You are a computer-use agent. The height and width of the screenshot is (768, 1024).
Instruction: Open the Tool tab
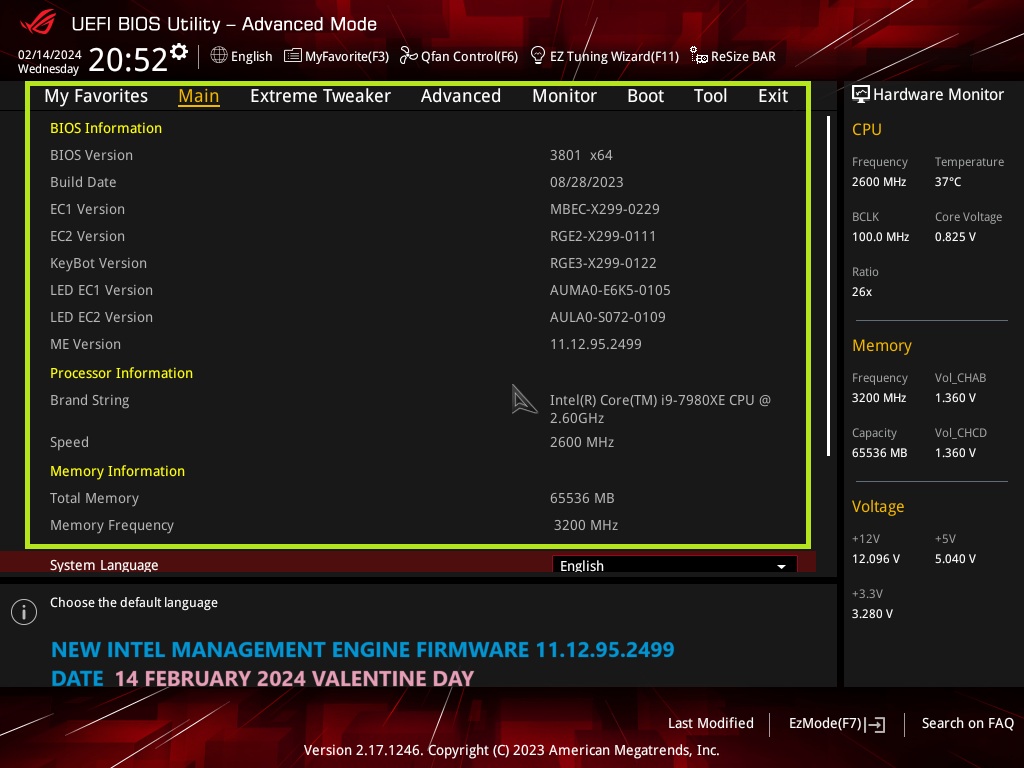(x=710, y=96)
